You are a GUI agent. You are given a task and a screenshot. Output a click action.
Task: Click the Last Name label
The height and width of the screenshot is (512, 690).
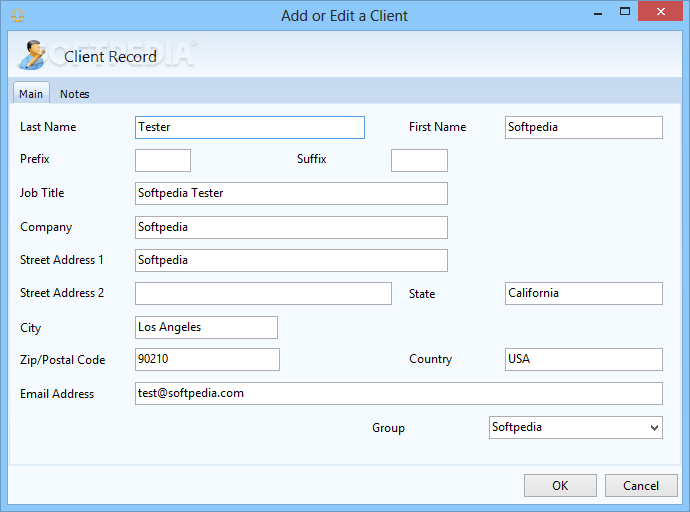pyautogui.click(x=48, y=127)
